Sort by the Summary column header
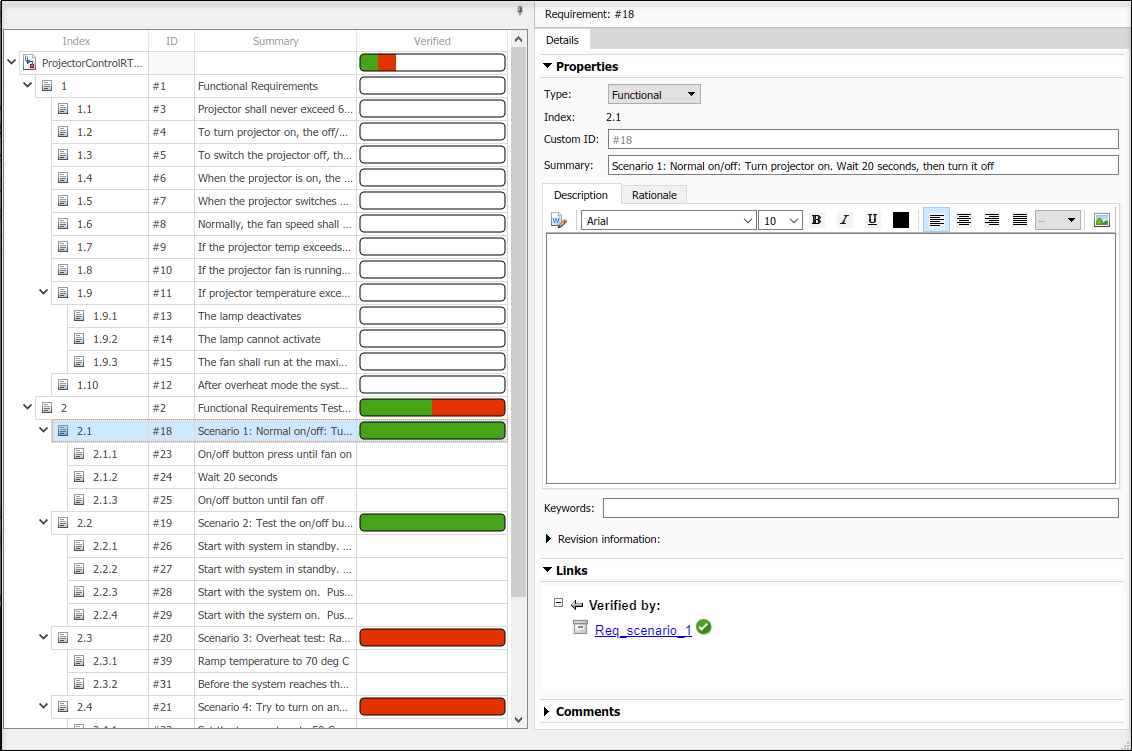The image size is (1132, 751). pyautogui.click(x=275, y=41)
